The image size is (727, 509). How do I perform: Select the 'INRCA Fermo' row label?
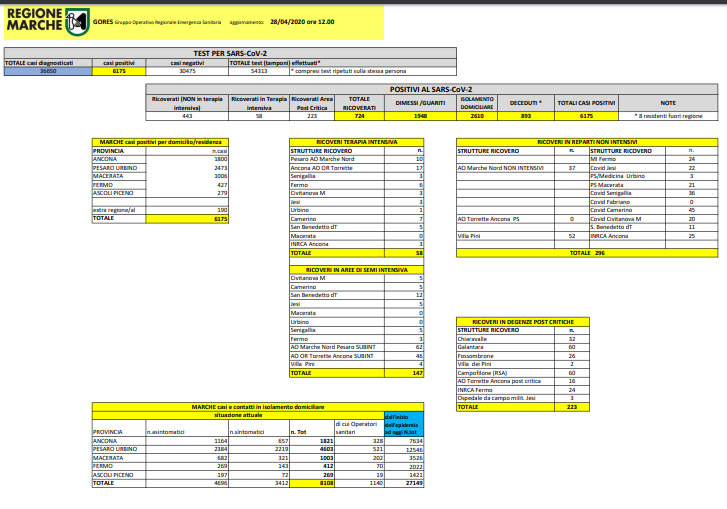pyautogui.click(x=475, y=390)
